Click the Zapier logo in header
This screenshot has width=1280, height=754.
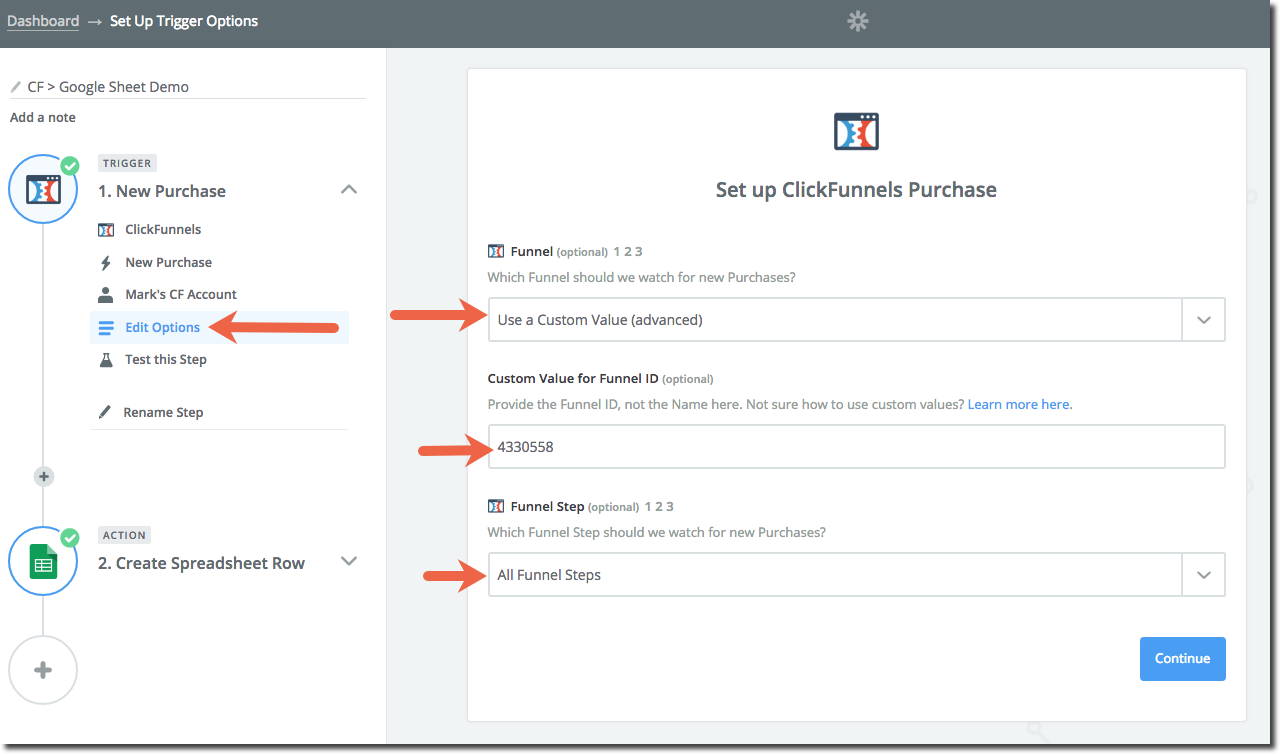tap(857, 21)
